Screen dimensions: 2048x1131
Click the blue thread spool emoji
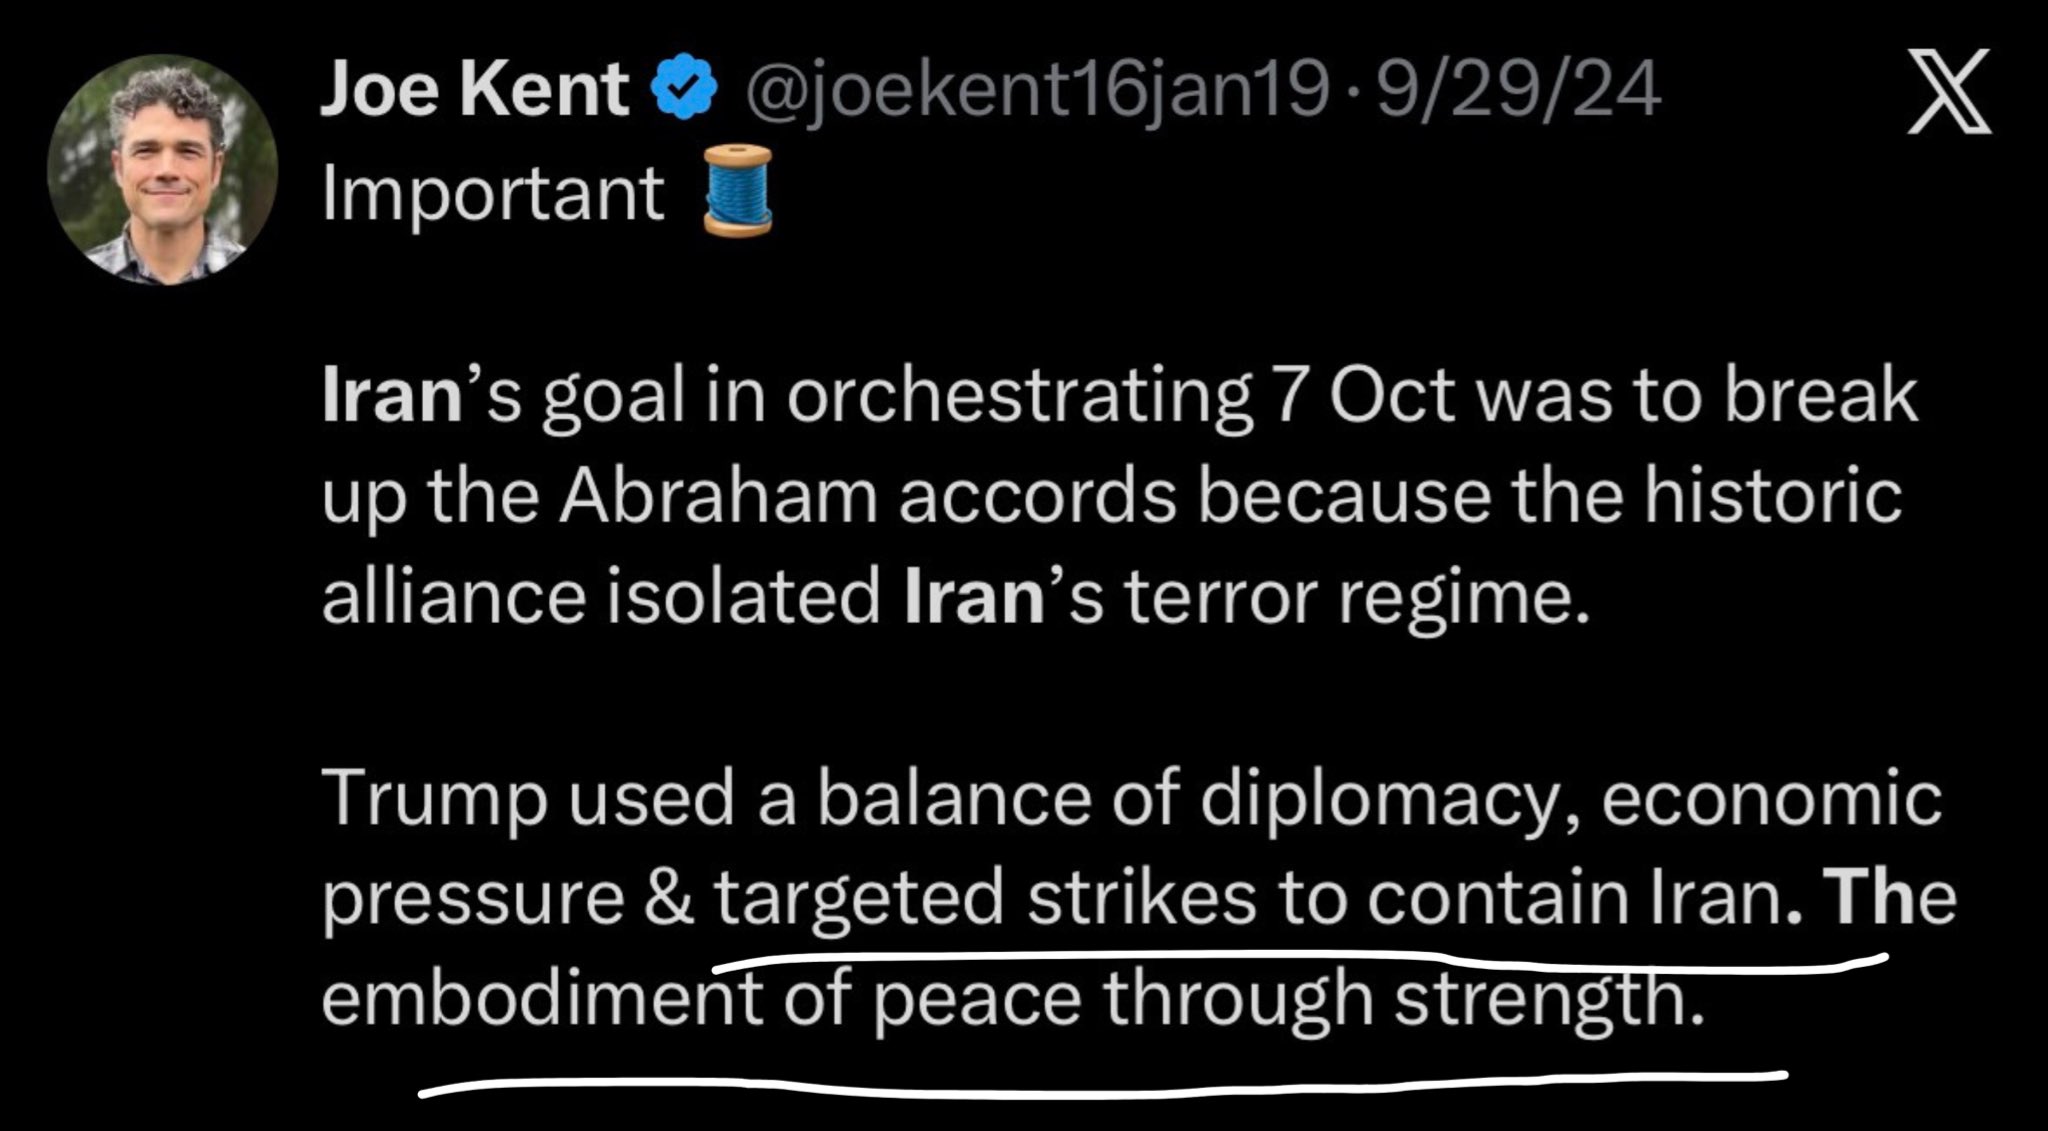point(738,190)
